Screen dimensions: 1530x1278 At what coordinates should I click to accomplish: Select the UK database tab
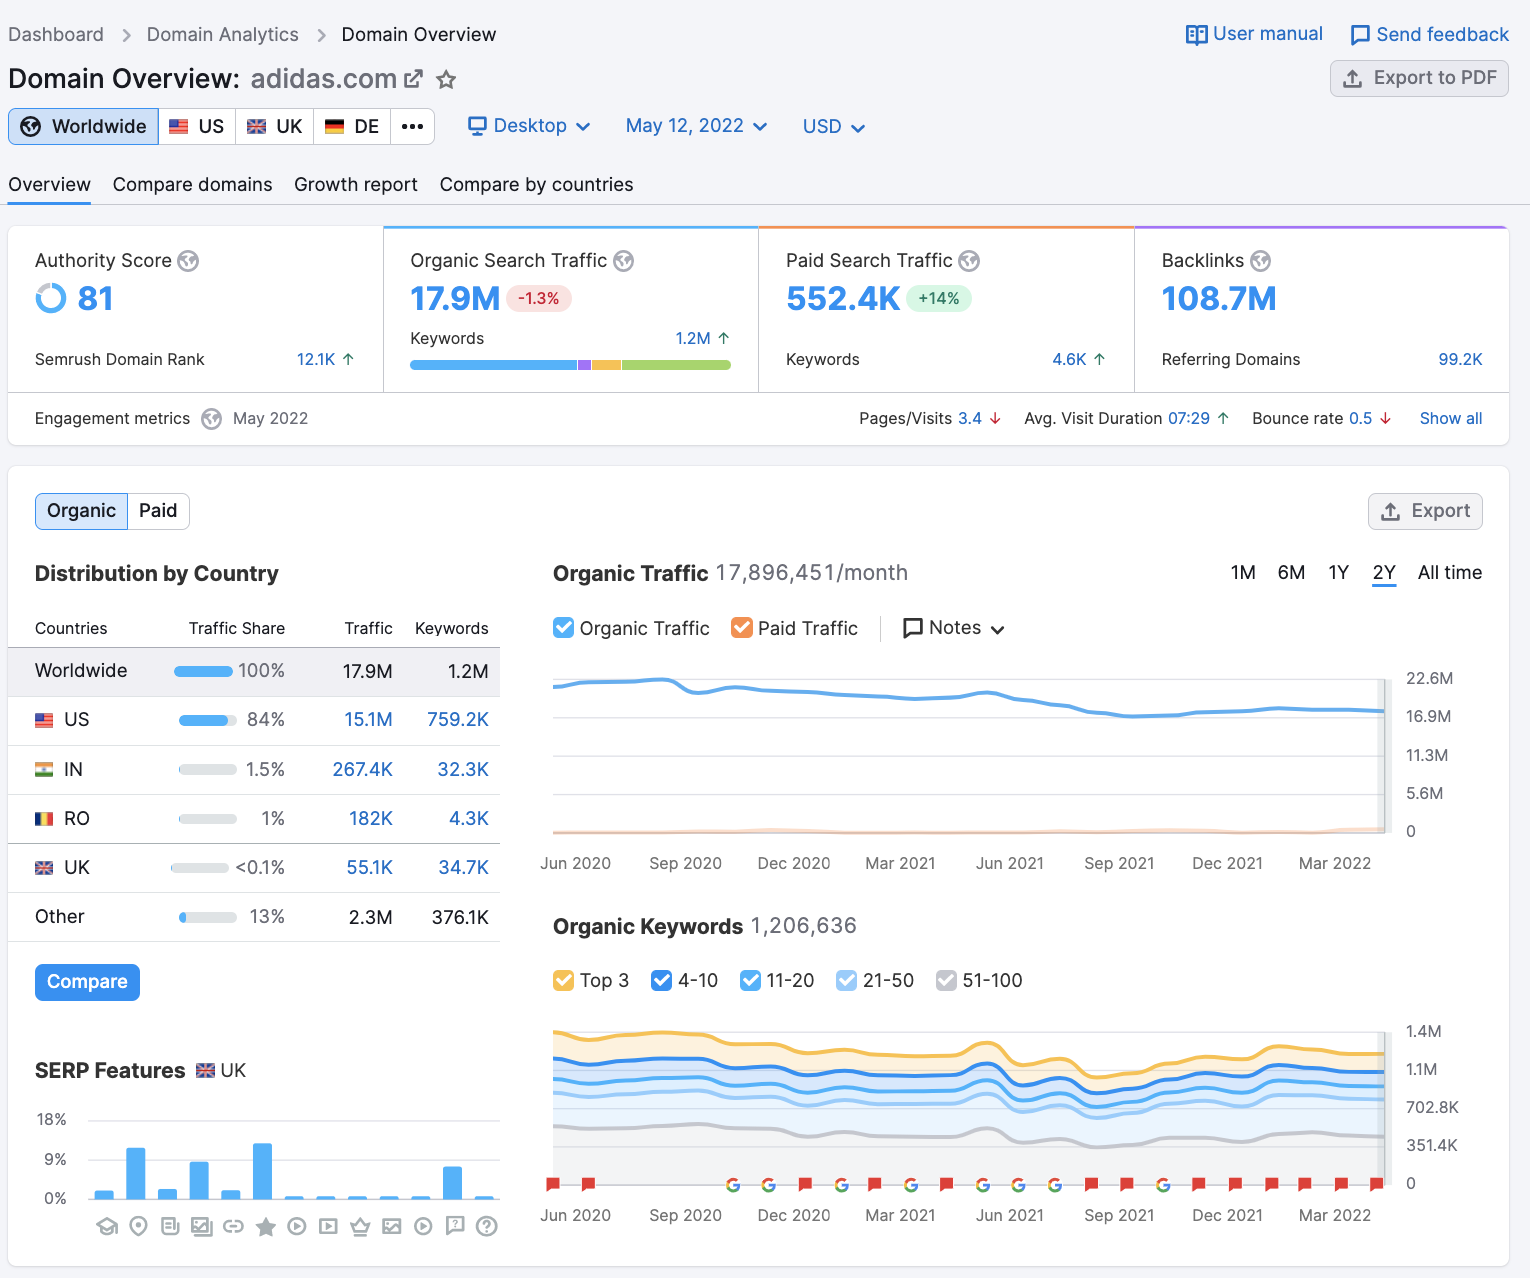tap(275, 127)
